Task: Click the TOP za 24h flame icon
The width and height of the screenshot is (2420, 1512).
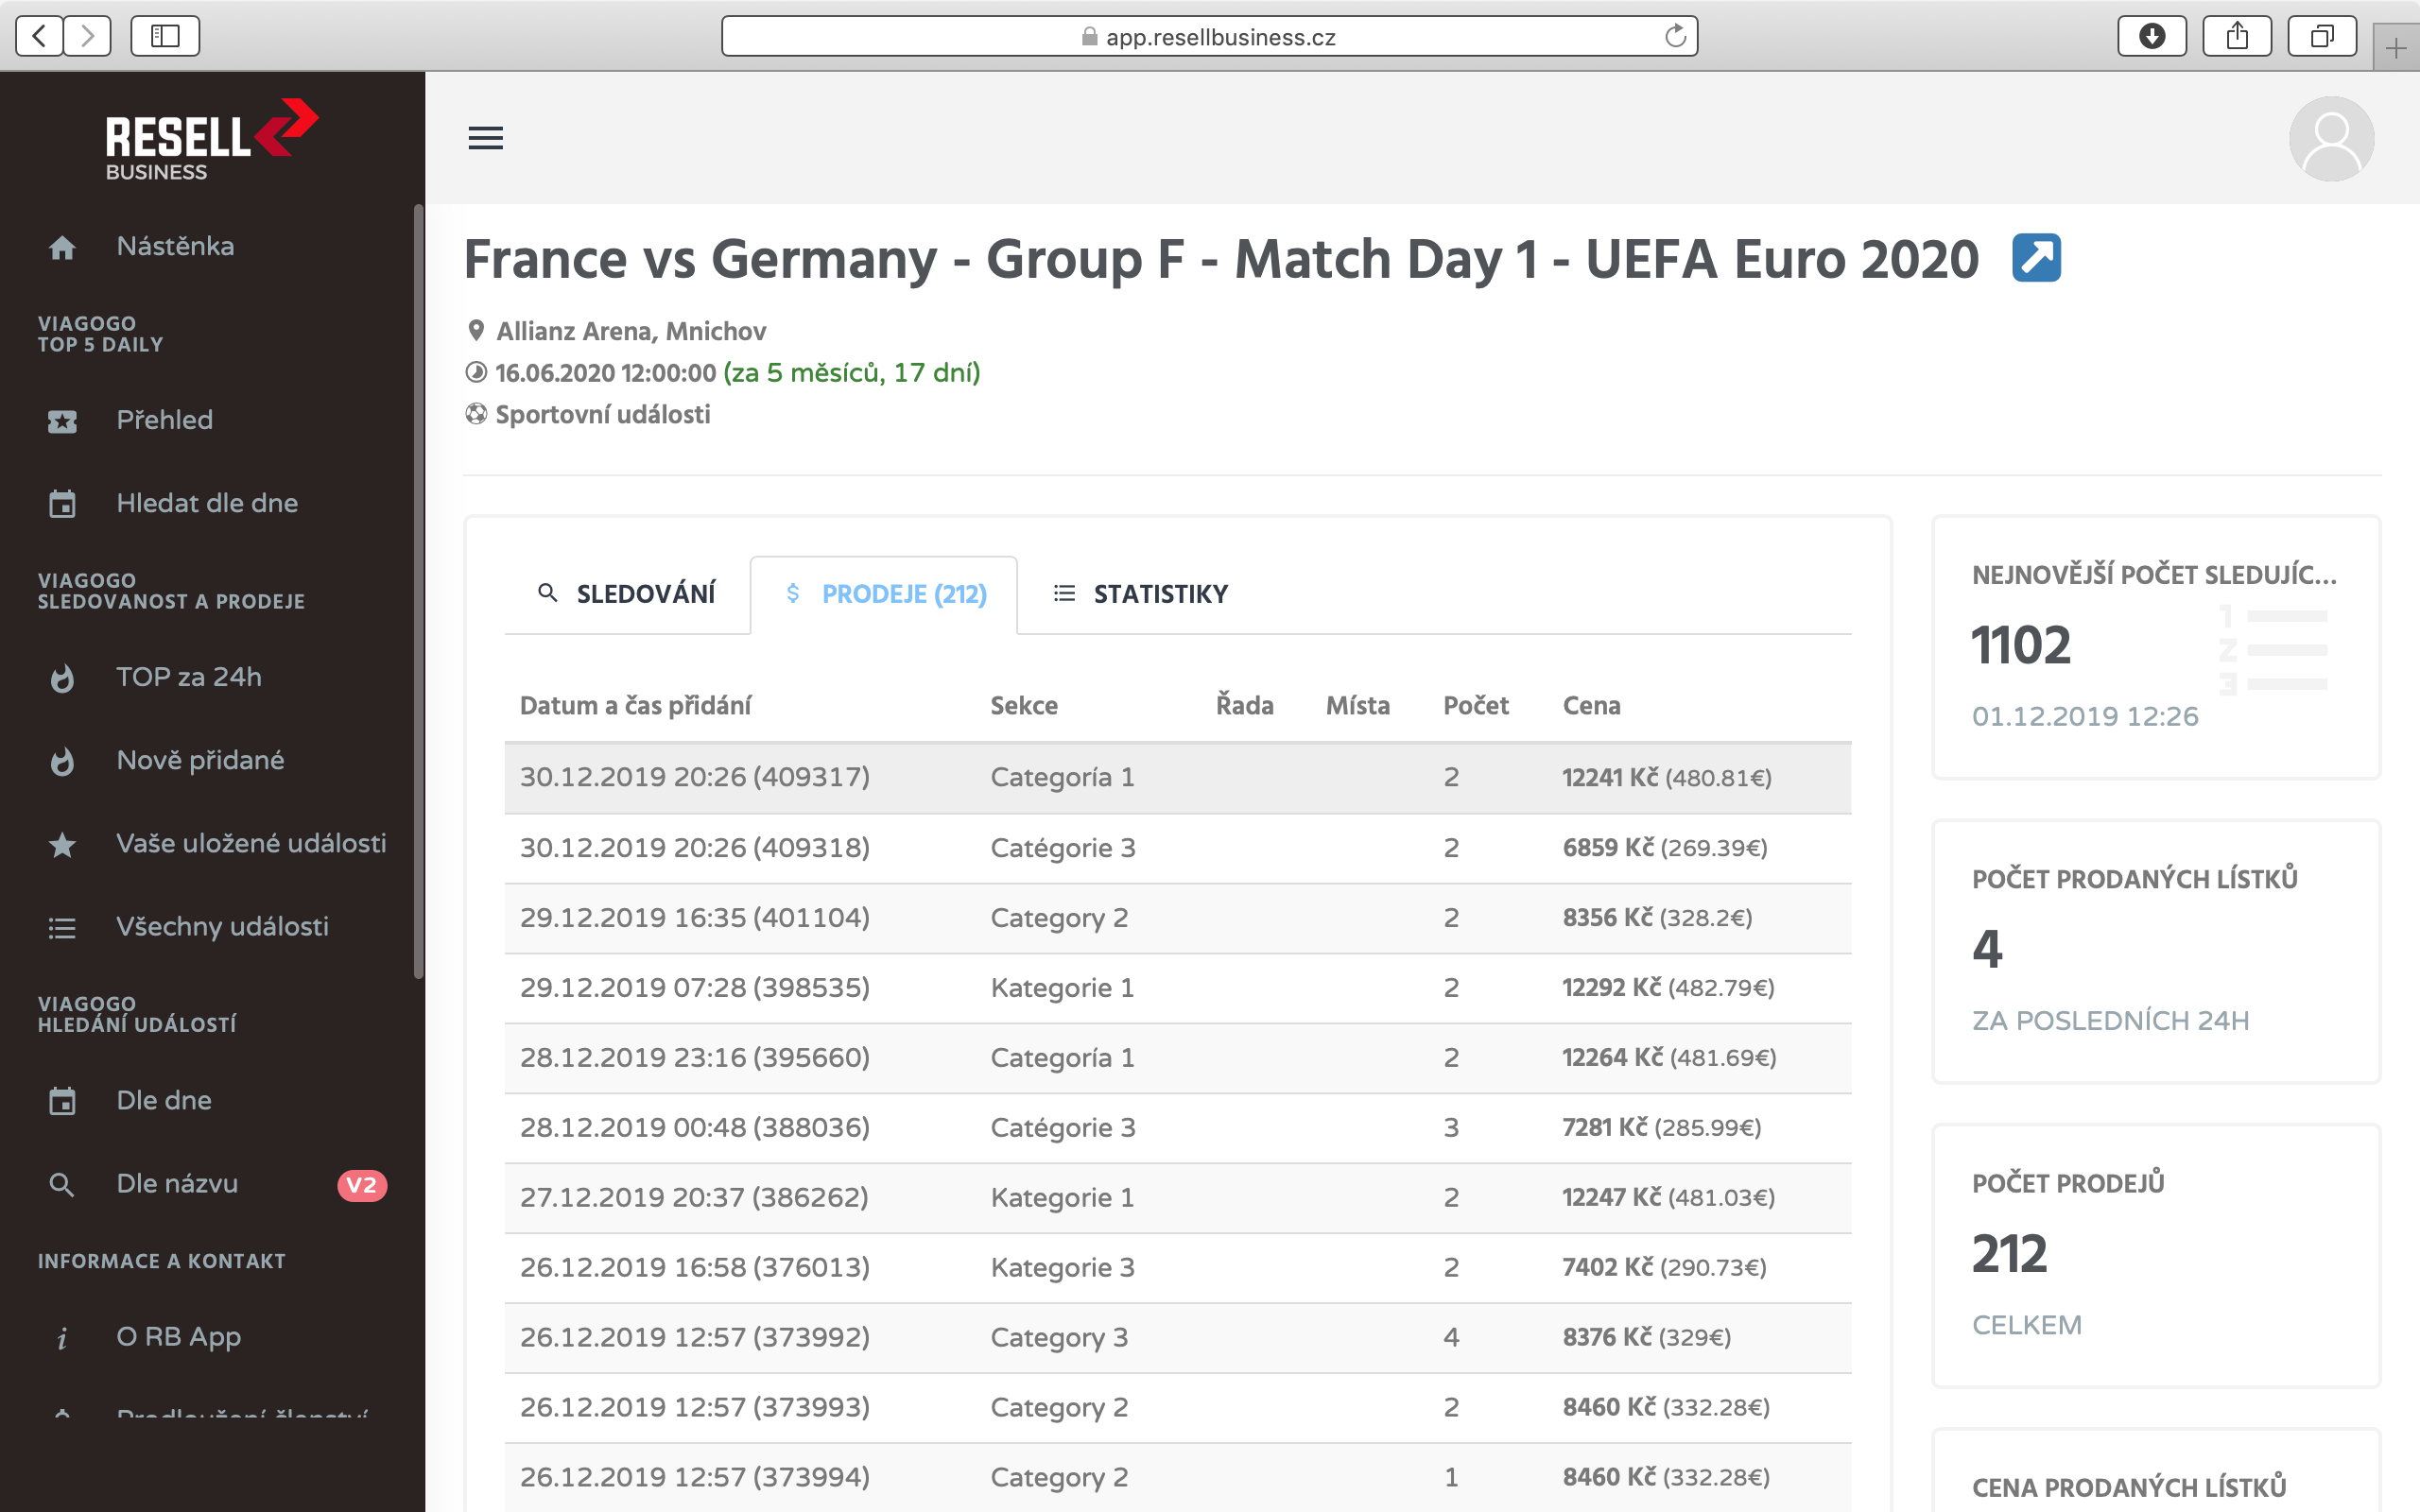Action: click(x=62, y=678)
